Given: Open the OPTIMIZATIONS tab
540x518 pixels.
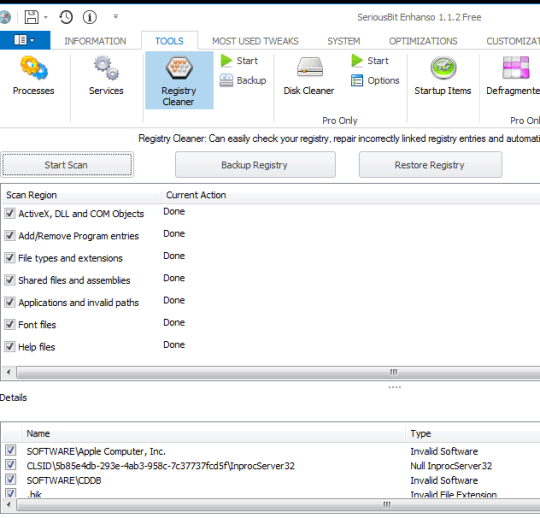Looking at the screenshot, I should point(423,41).
